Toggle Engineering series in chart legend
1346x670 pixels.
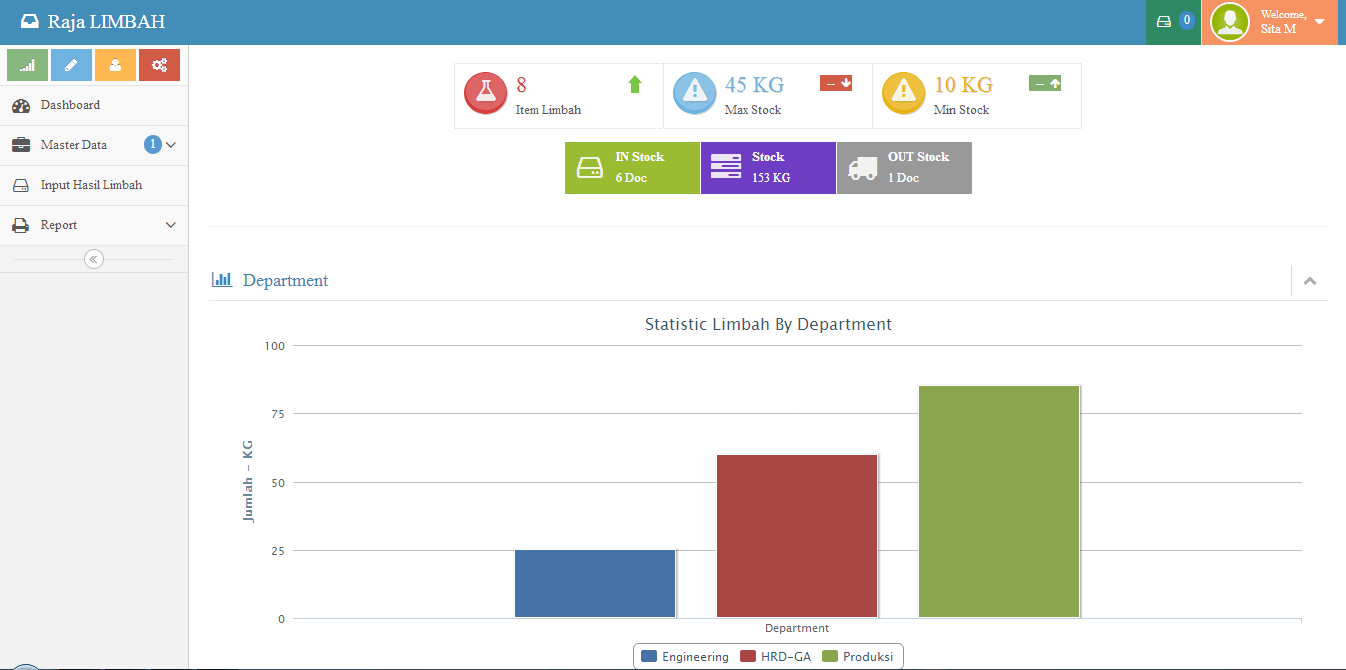685,657
